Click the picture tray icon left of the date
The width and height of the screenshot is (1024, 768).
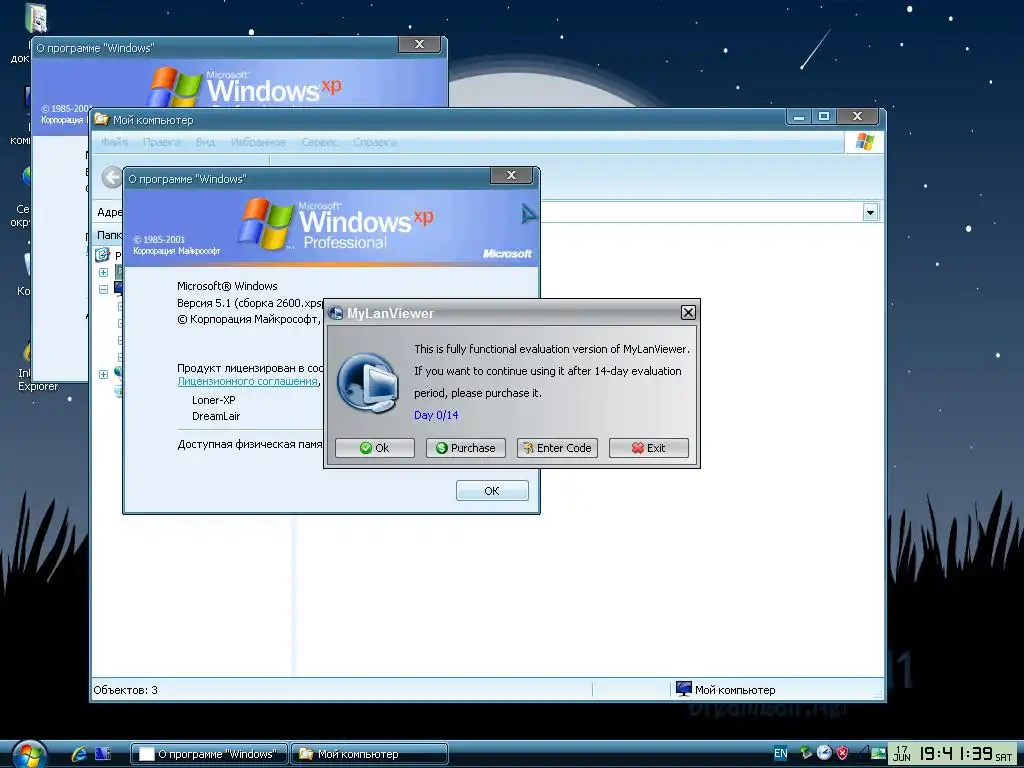pyautogui.click(x=878, y=754)
